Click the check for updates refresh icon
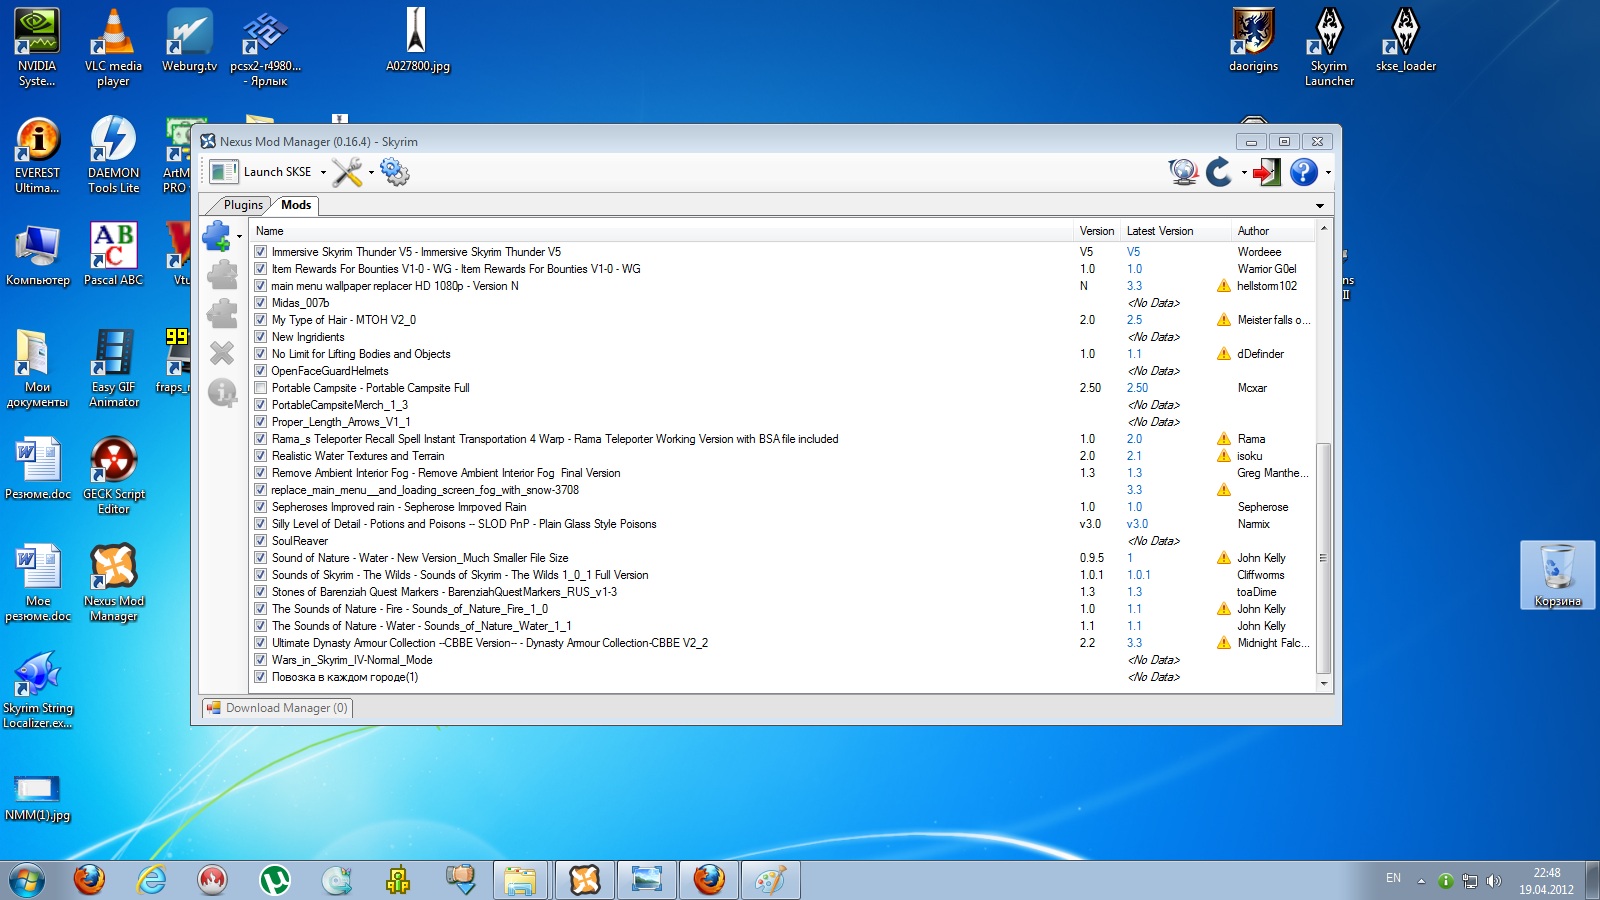 [1219, 172]
